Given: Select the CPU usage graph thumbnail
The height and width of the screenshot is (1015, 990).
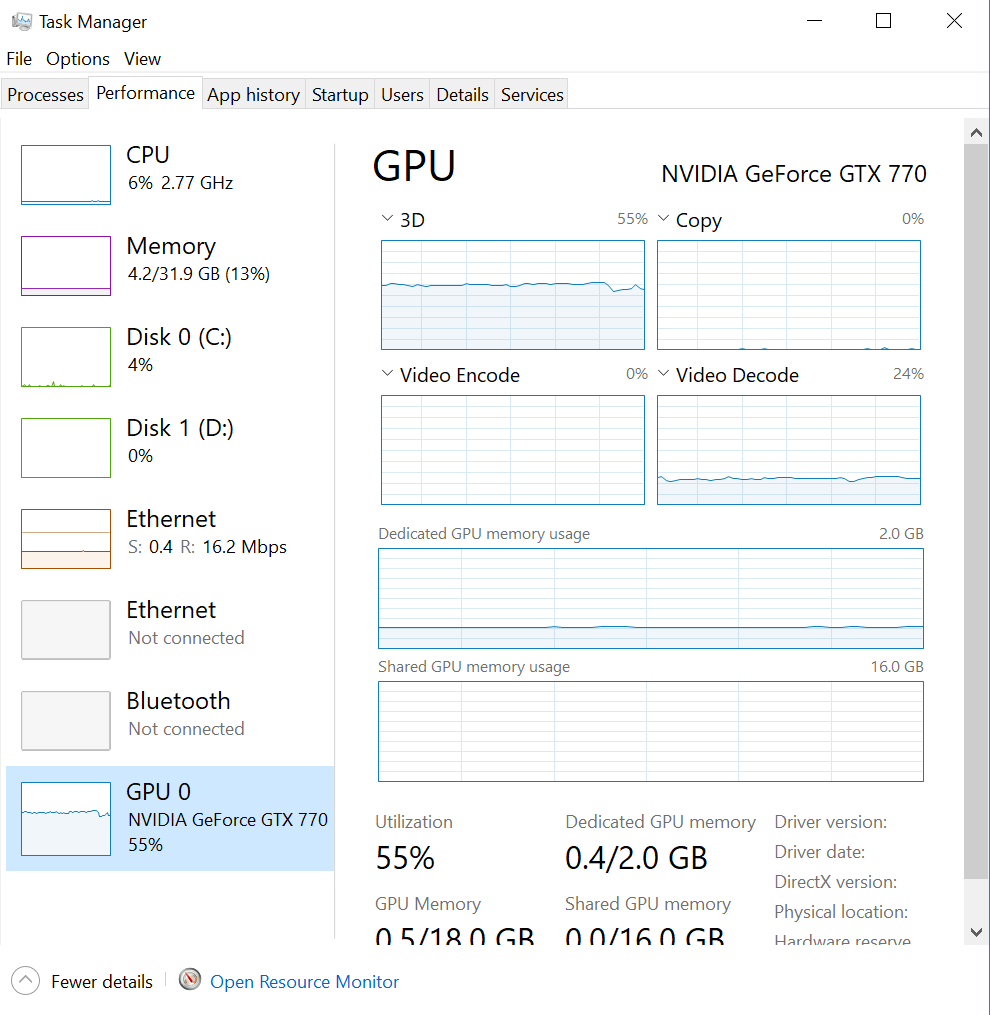Looking at the screenshot, I should click(x=66, y=175).
